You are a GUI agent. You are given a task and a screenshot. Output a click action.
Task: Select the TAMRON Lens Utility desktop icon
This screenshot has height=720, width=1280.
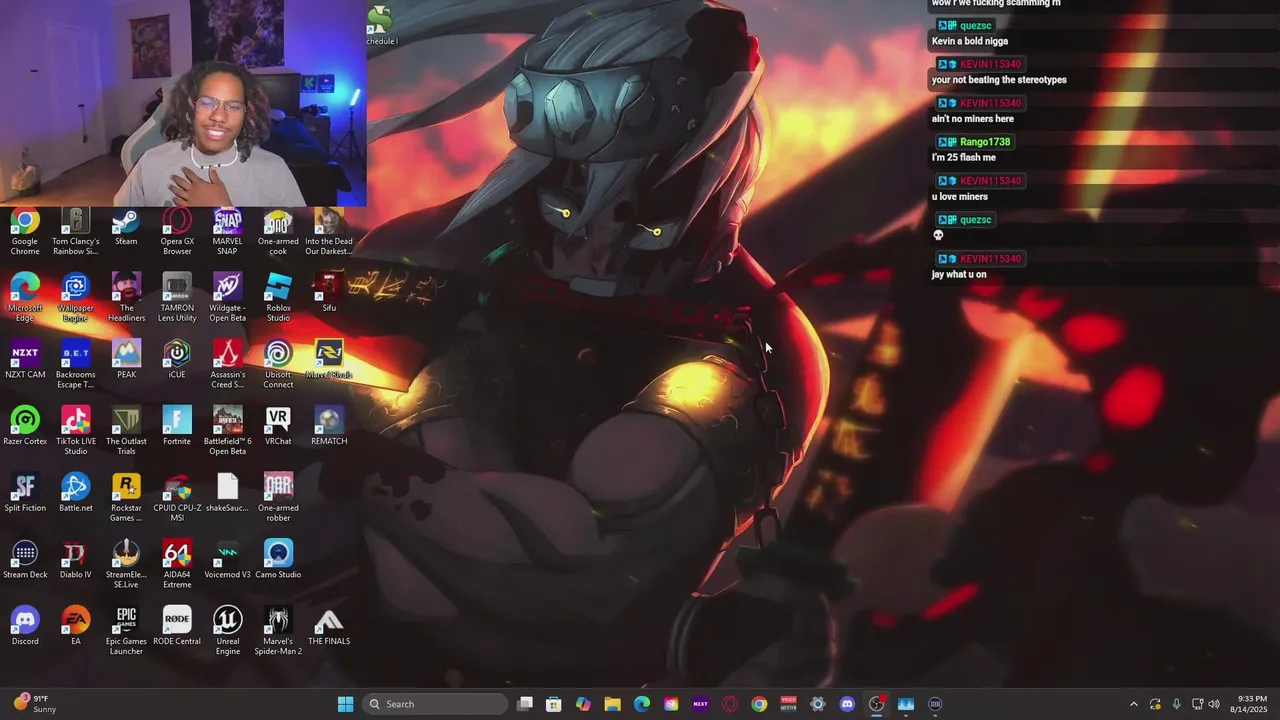(177, 299)
